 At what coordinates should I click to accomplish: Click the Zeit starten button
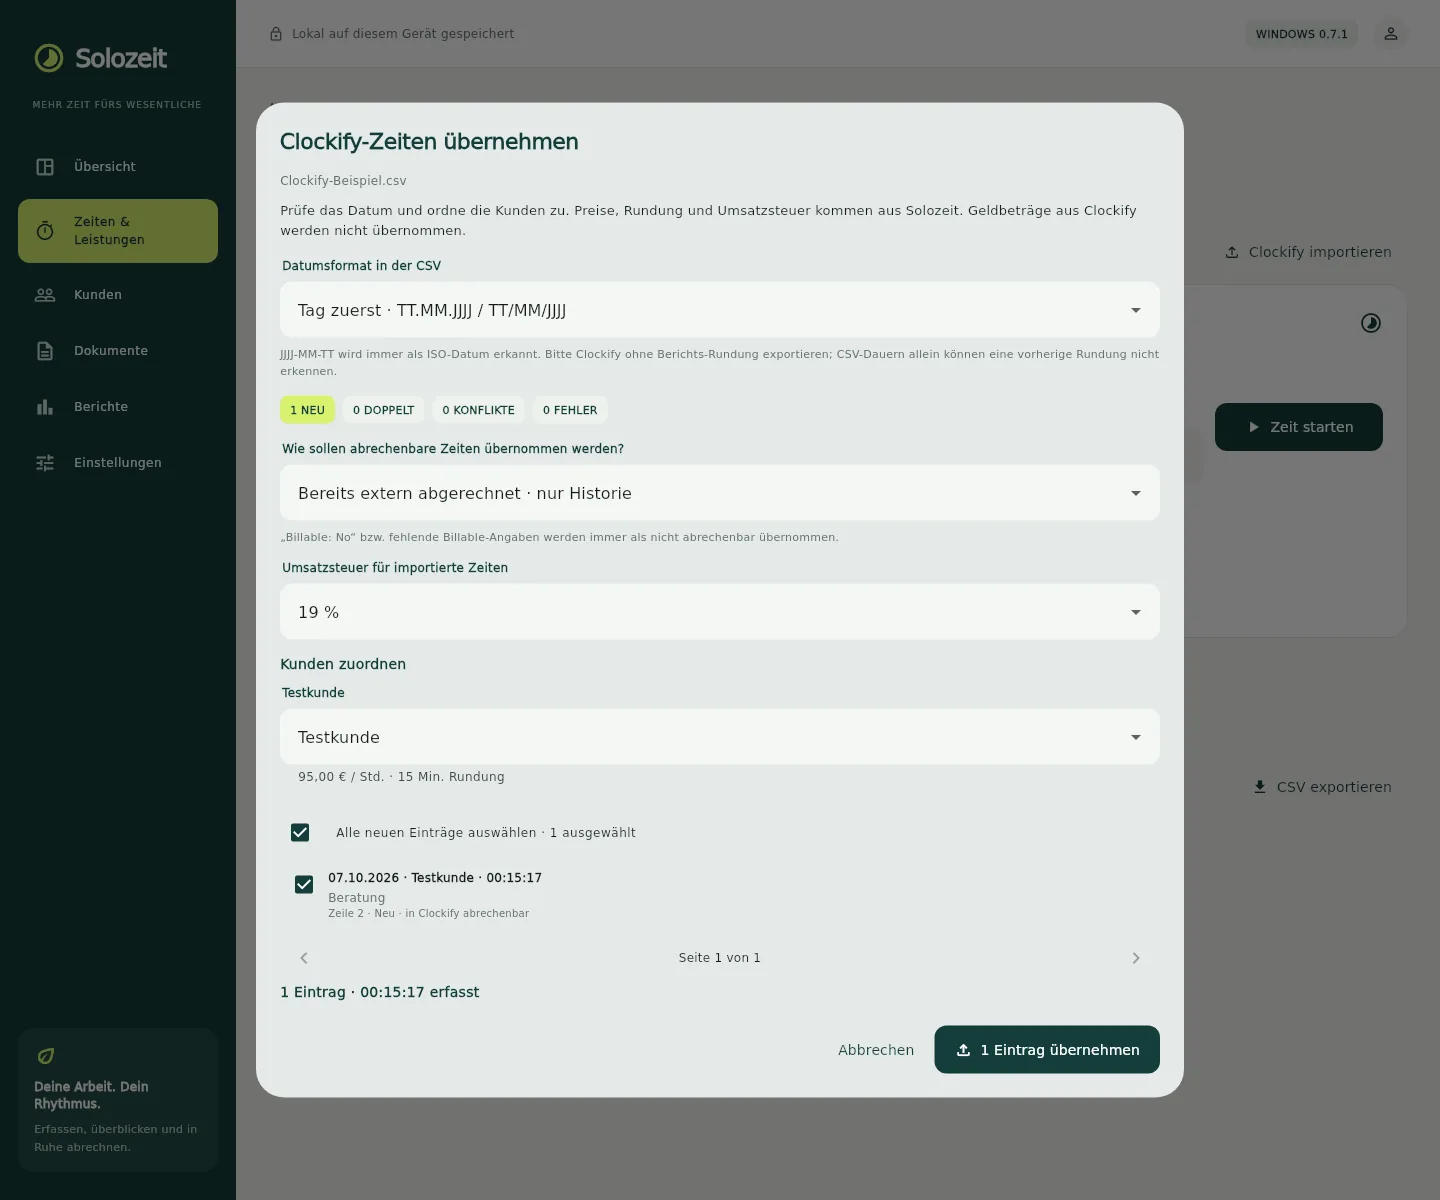(1299, 427)
